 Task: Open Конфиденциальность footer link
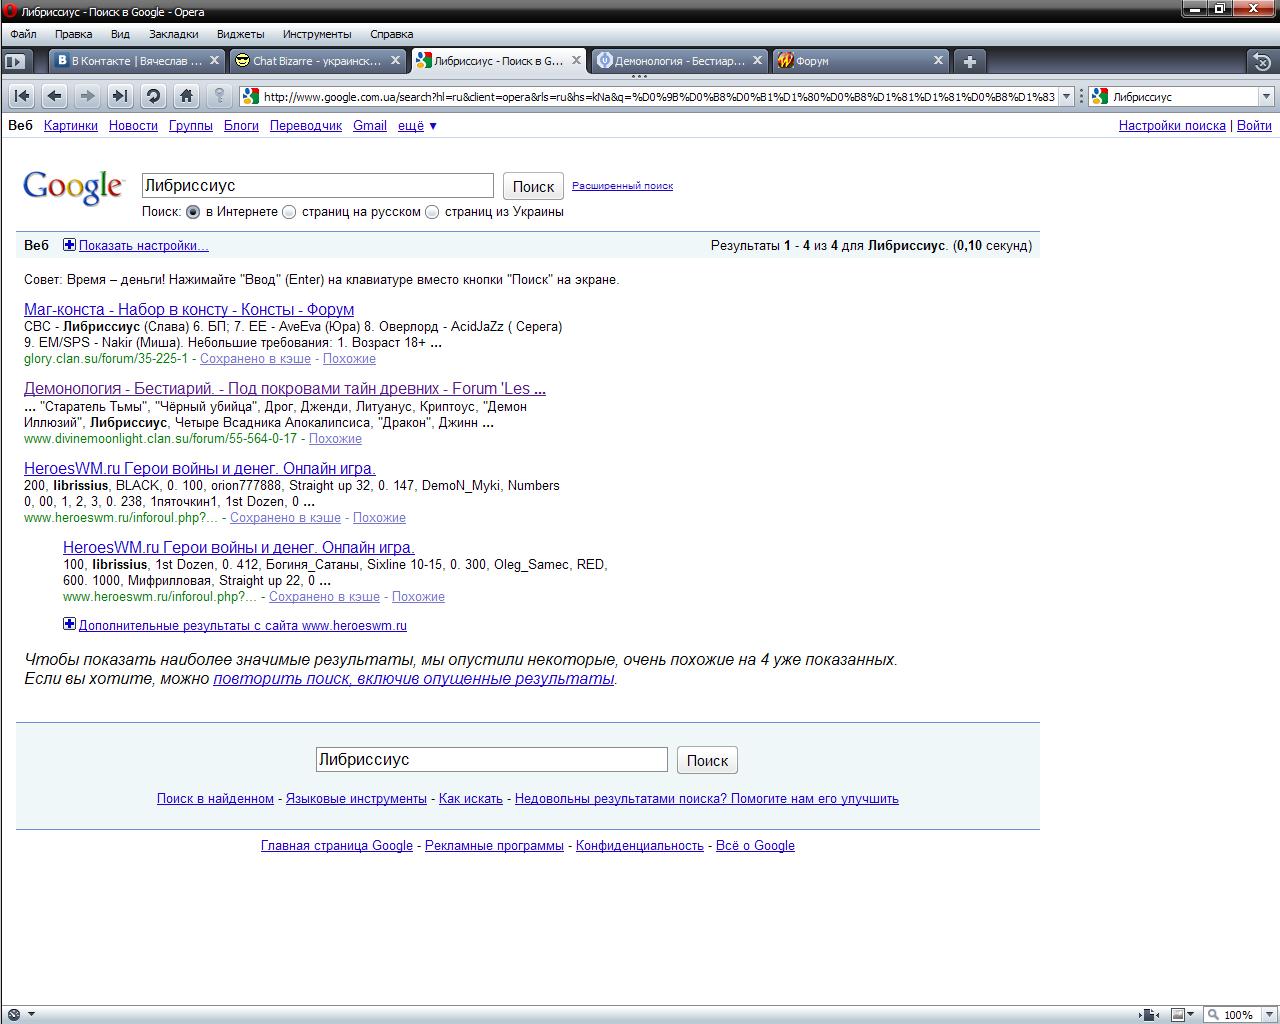tap(640, 846)
